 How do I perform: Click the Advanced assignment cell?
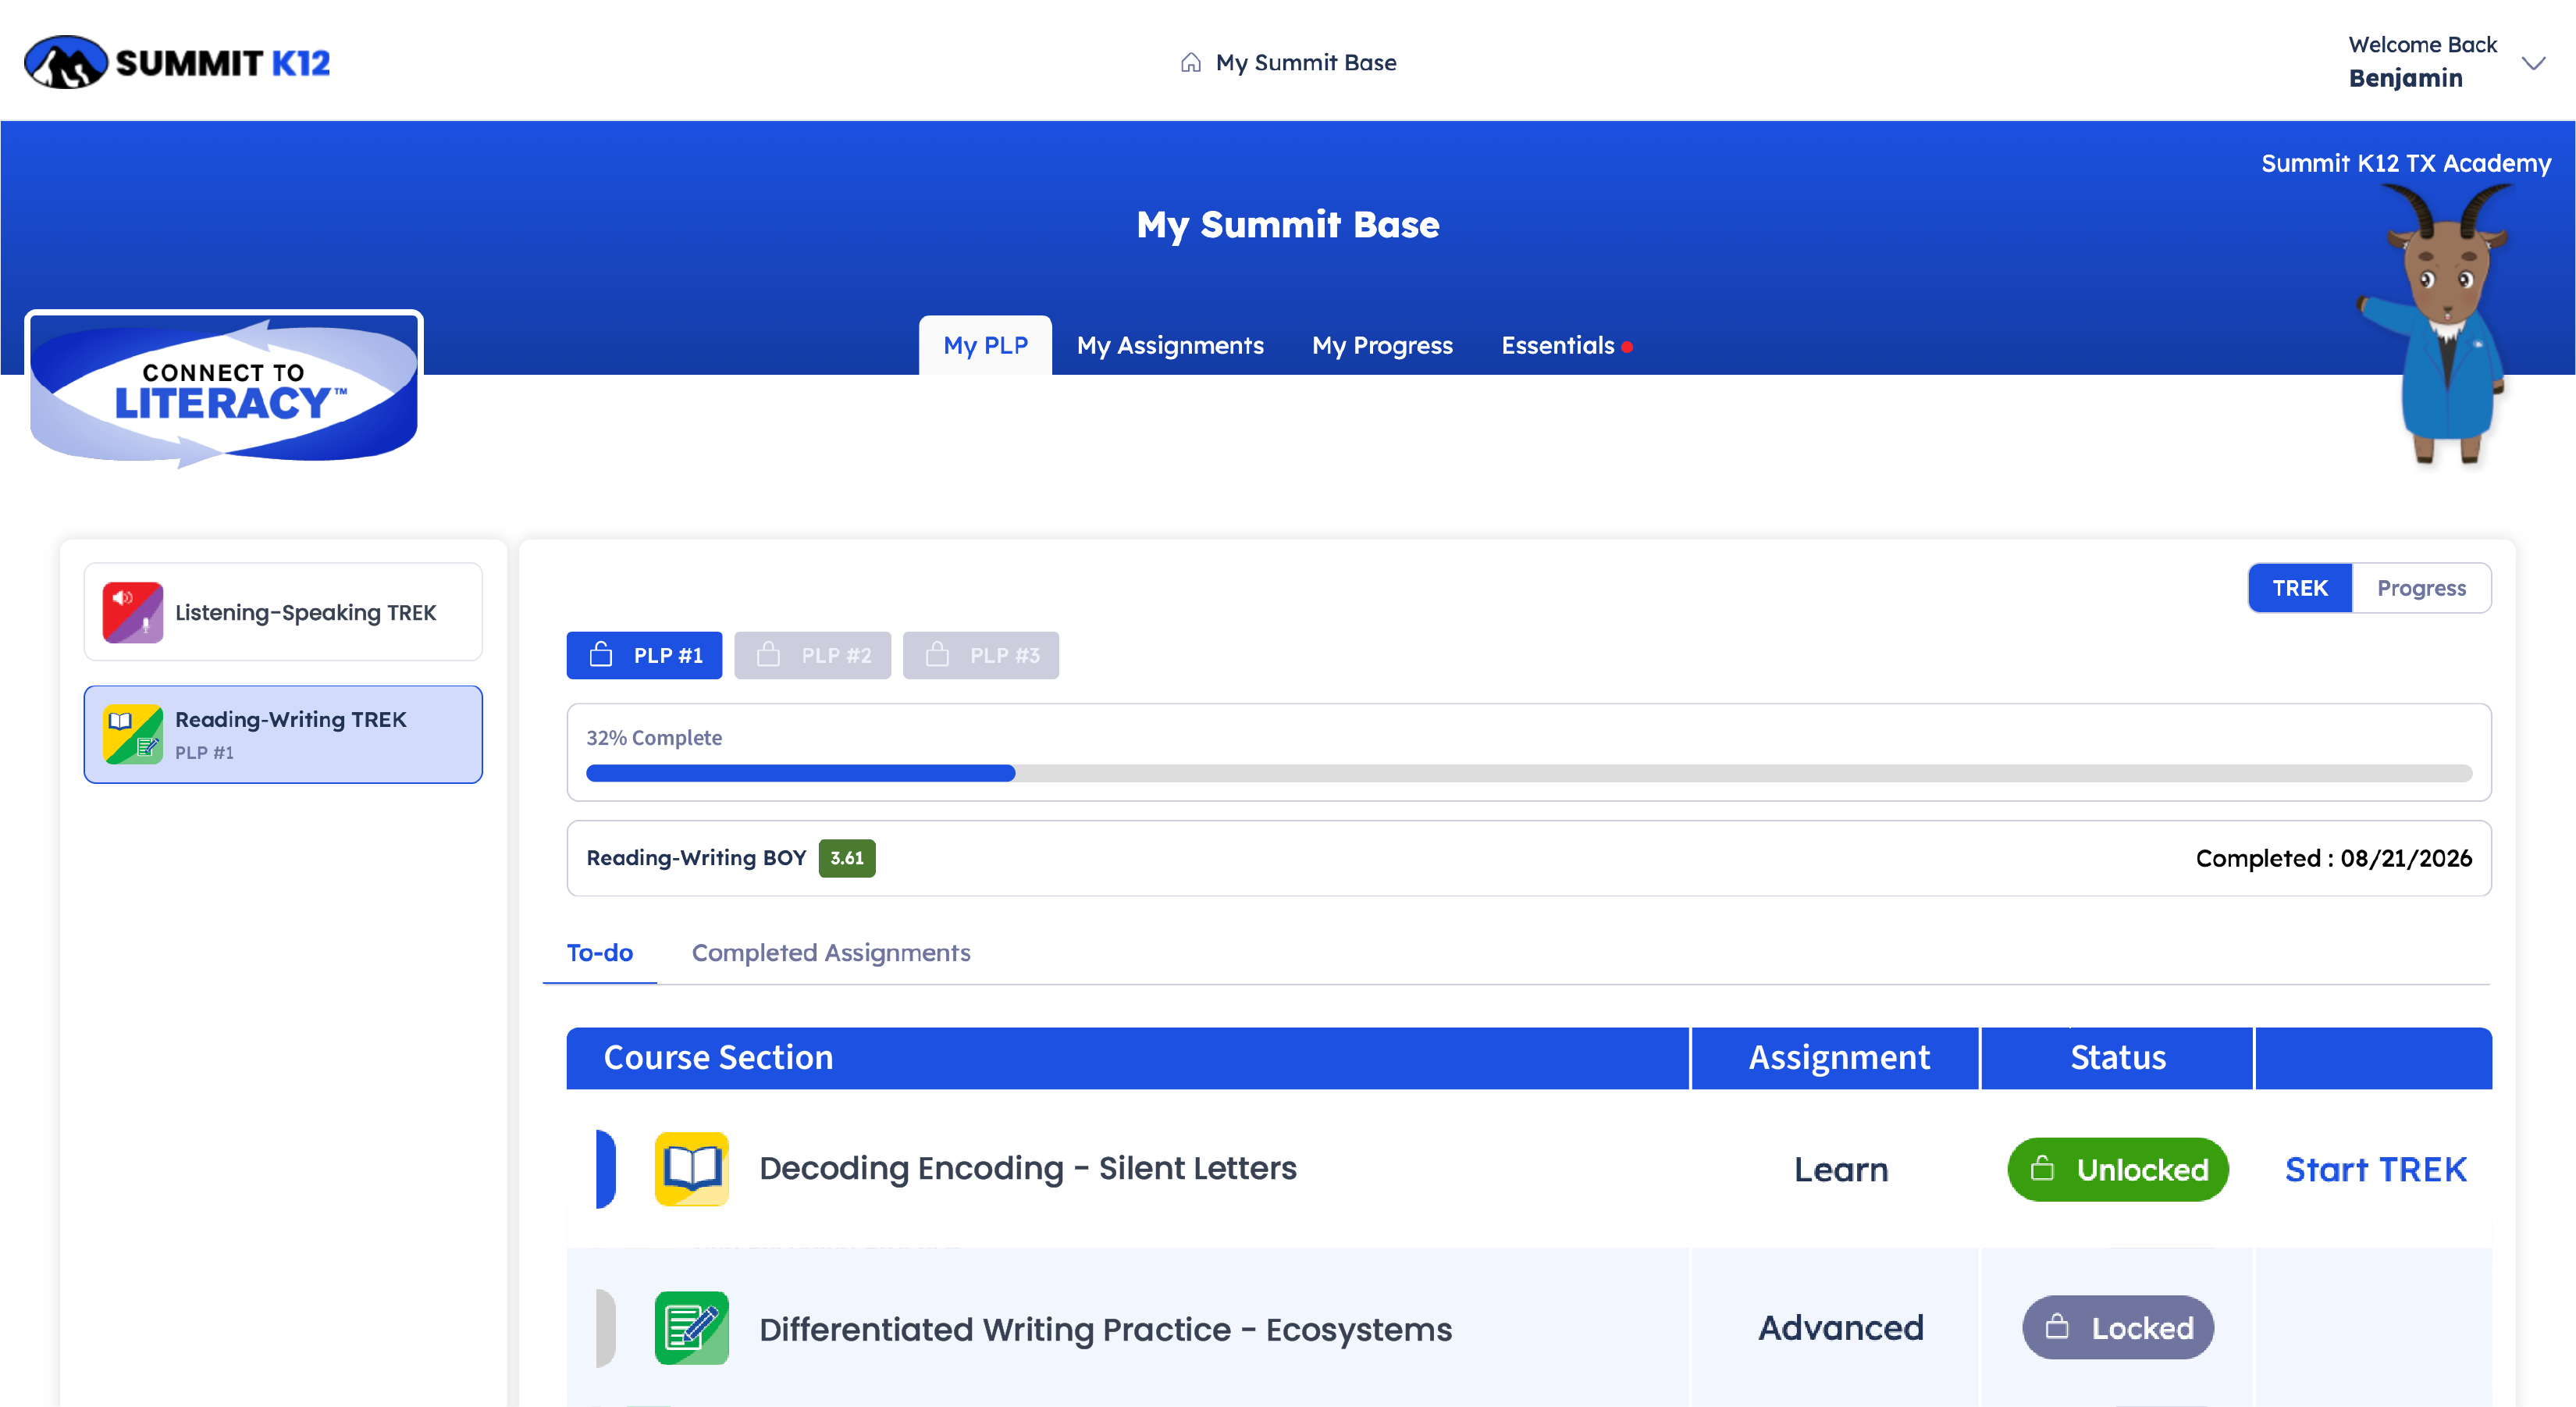1841,1327
